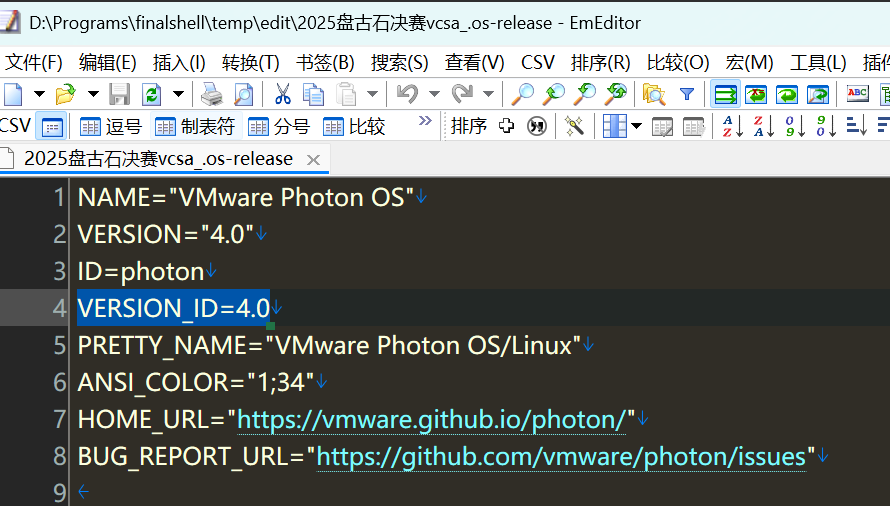
Task: Click the Paste clipboard icon
Action: click(346, 94)
